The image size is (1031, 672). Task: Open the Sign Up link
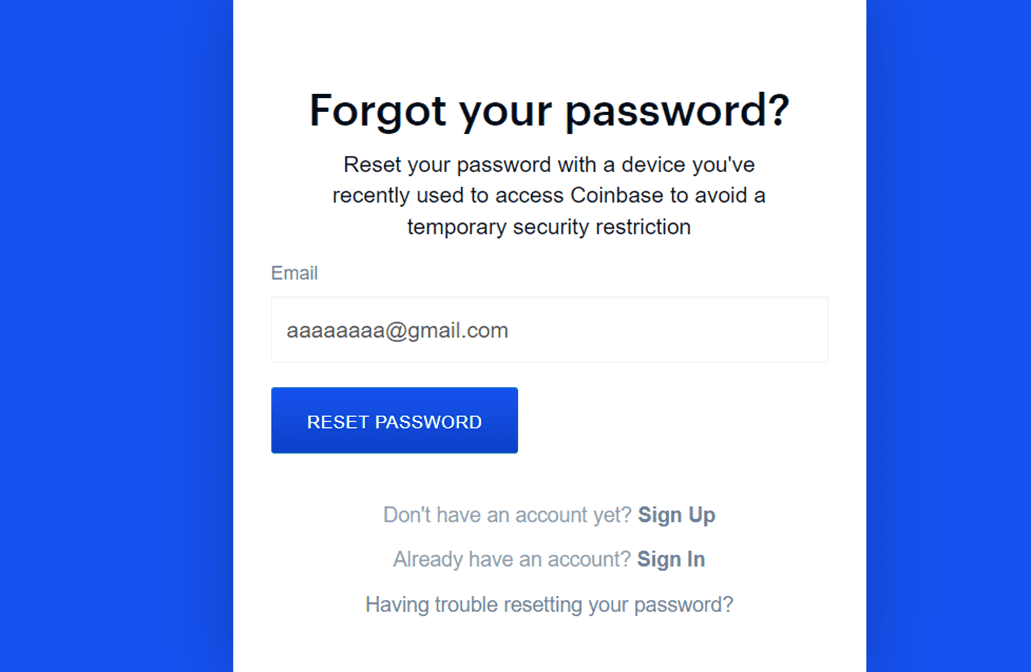pyautogui.click(x=676, y=515)
